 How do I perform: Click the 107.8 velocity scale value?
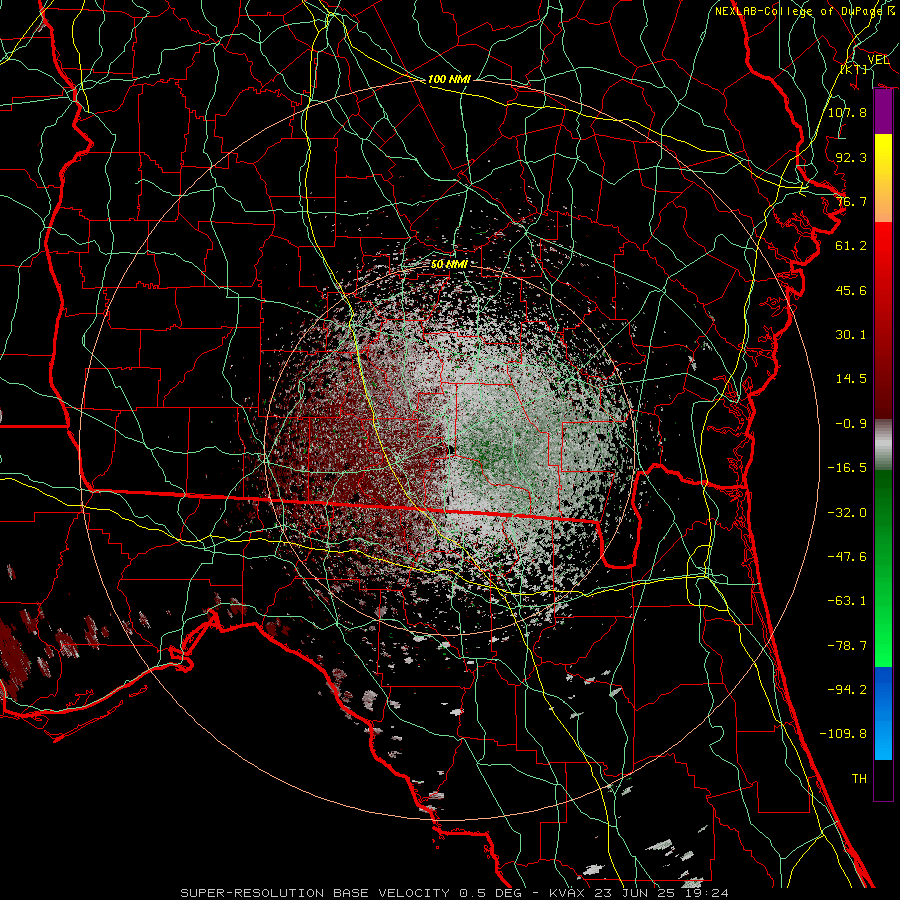click(x=847, y=112)
